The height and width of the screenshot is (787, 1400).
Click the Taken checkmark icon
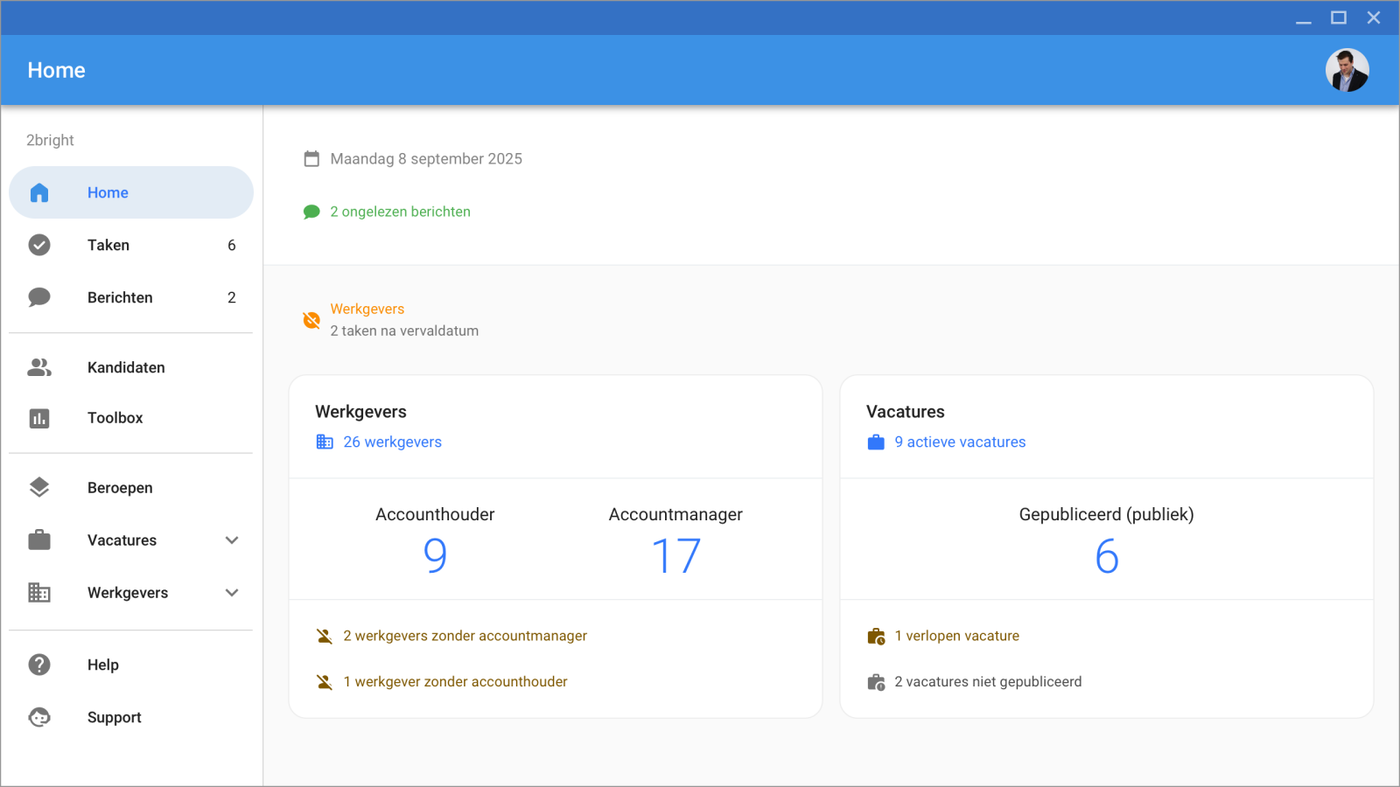tap(39, 245)
